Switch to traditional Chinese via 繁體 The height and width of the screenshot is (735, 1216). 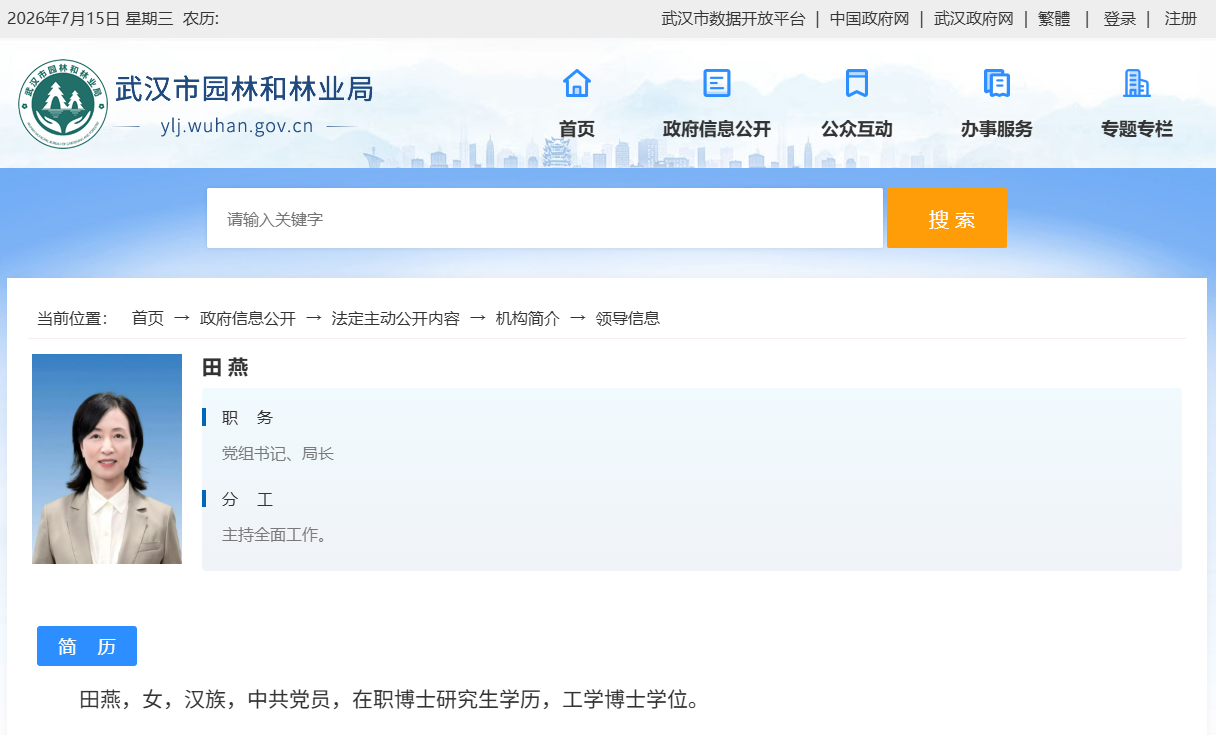(x=1054, y=19)
